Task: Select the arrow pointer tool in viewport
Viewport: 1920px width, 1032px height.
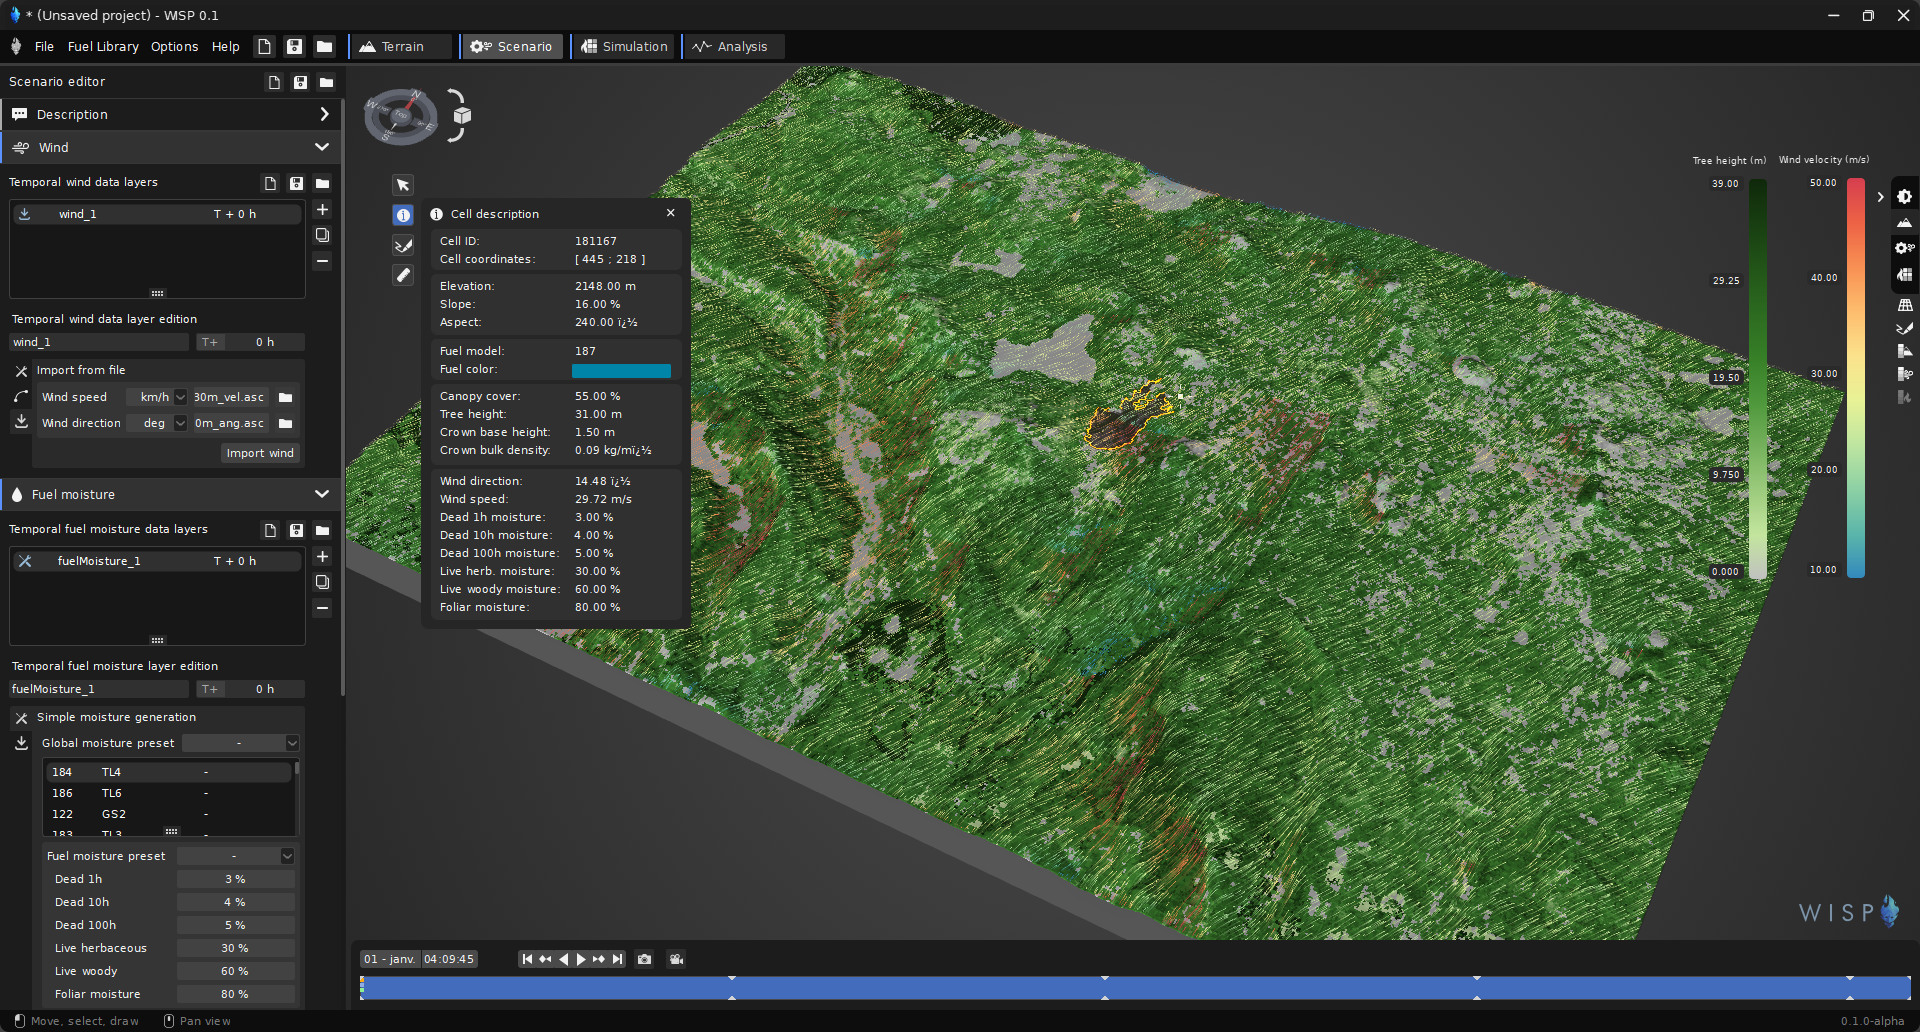Action: 403,185
